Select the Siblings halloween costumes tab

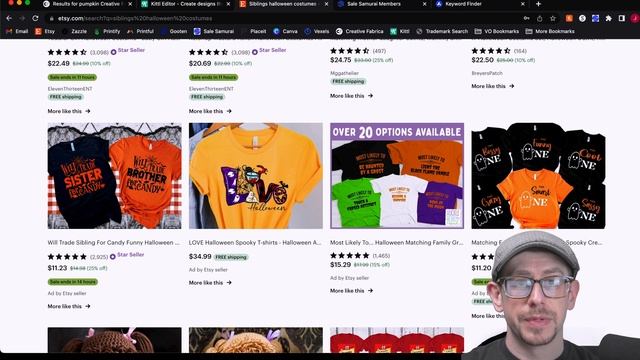tap(284, 4)
